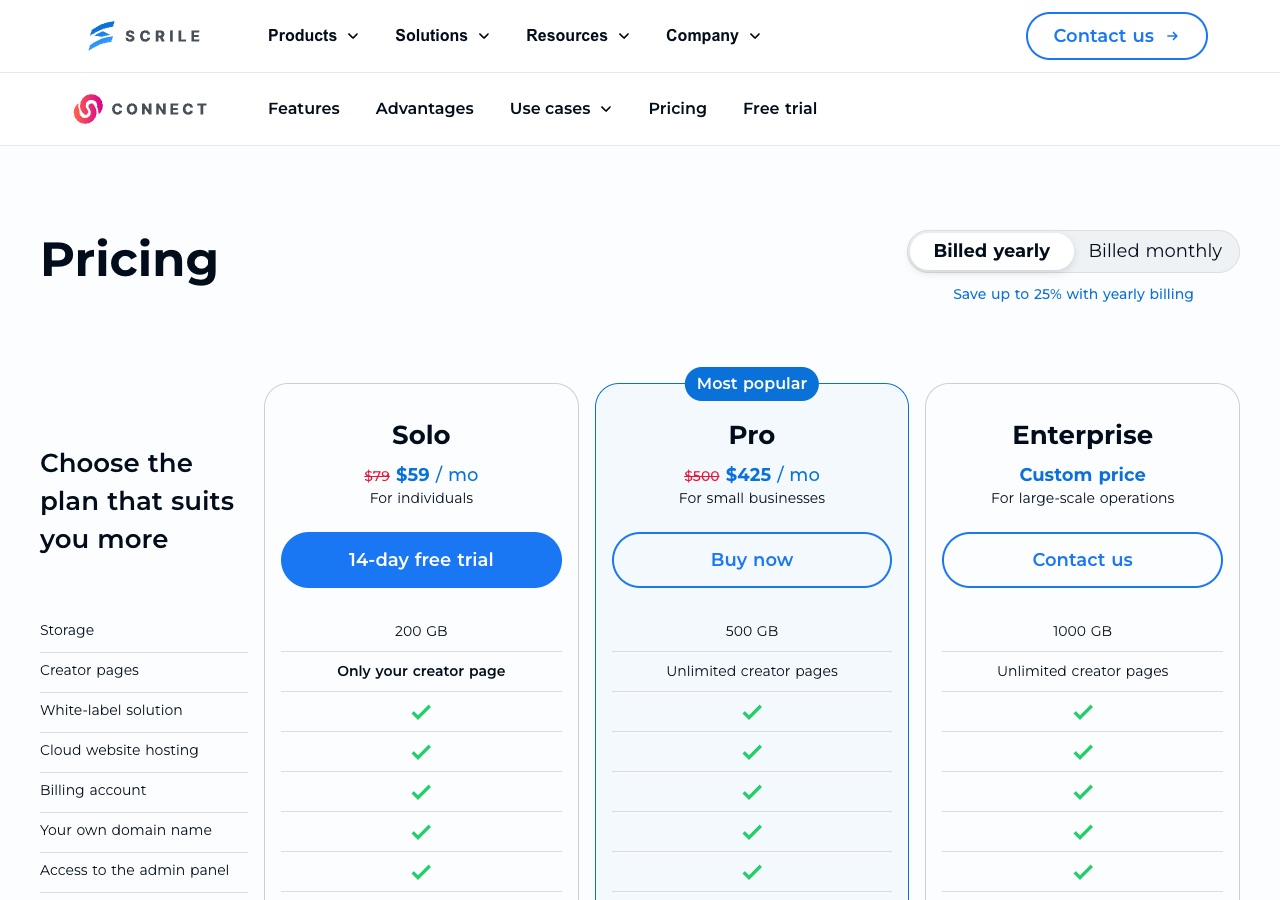The image size is (1280, 900).
Task: Click Solo's Billing account checkmark
Action: 421,792
